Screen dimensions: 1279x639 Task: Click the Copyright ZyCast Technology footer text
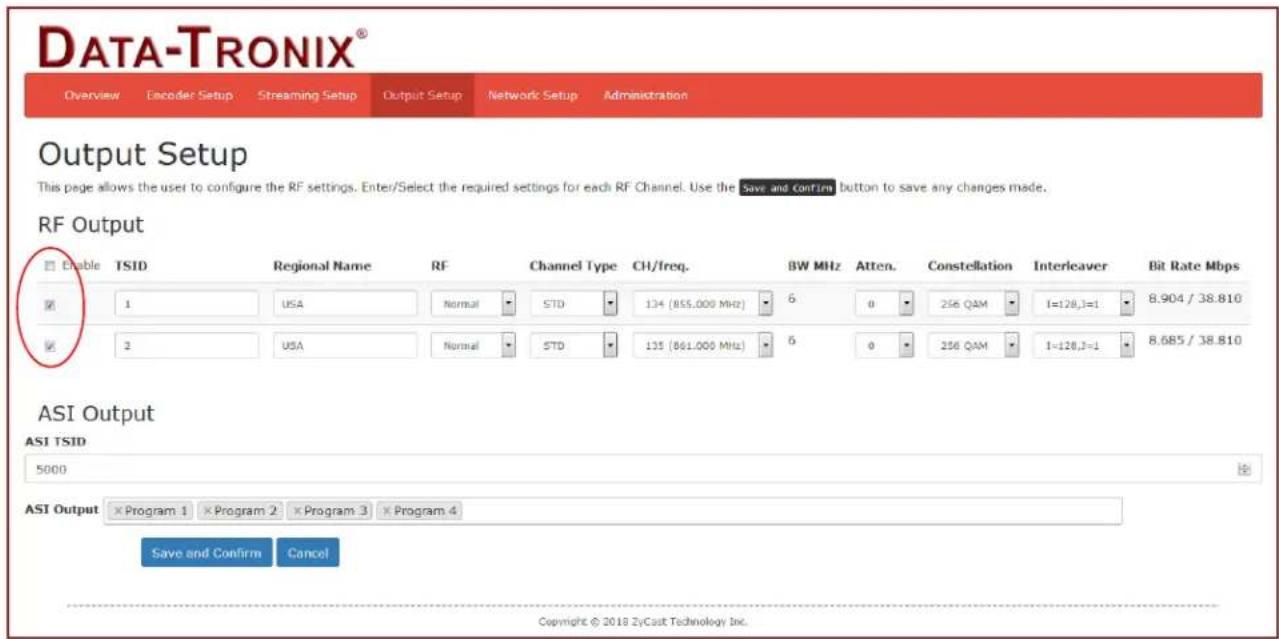coord(643,622)
